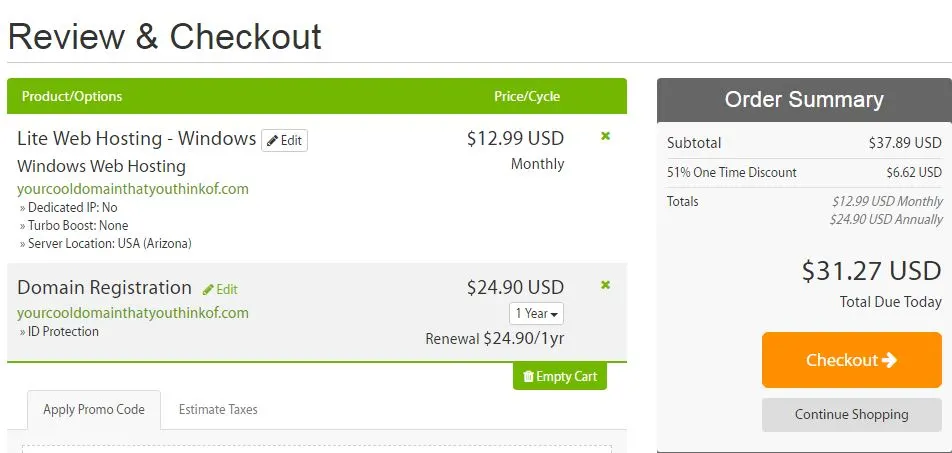This screenshot has width=952, height=453.
Task: Open hosting domain link yourcooldomainthatyouthinkof.com
Action: click(x=133, y=189)
